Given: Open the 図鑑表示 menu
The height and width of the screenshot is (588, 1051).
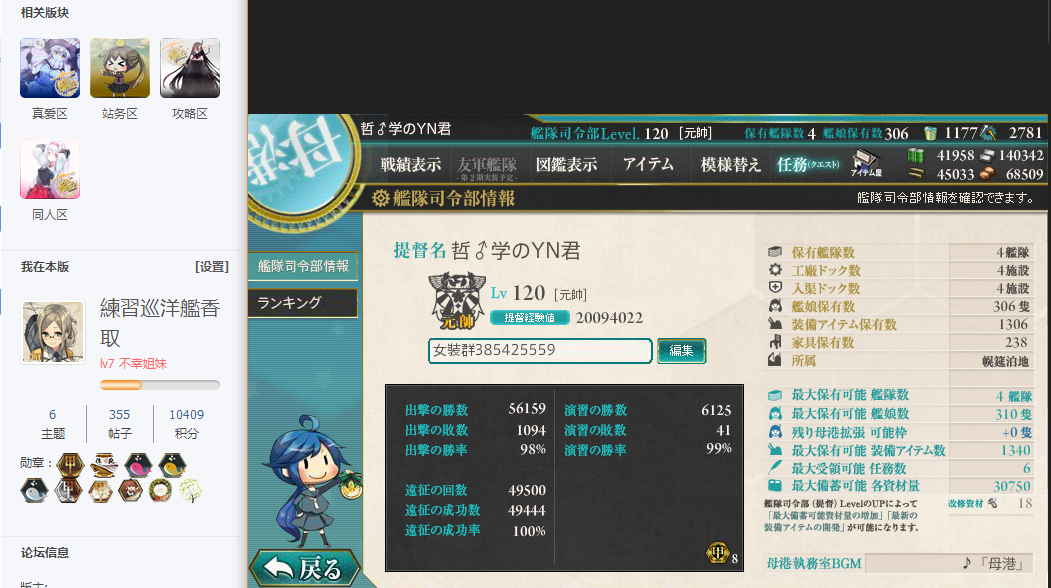Looking at the screenshot, I should pyautogui.click(x=566, y=164).
